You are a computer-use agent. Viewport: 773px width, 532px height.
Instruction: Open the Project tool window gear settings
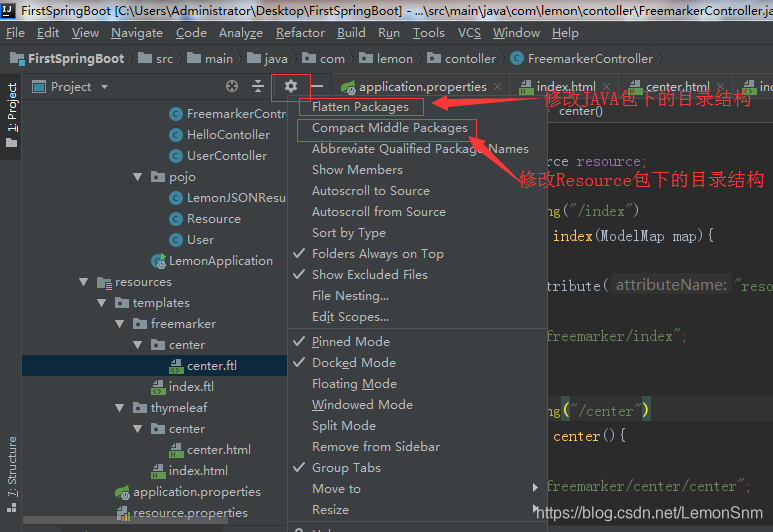click(291, 86)
